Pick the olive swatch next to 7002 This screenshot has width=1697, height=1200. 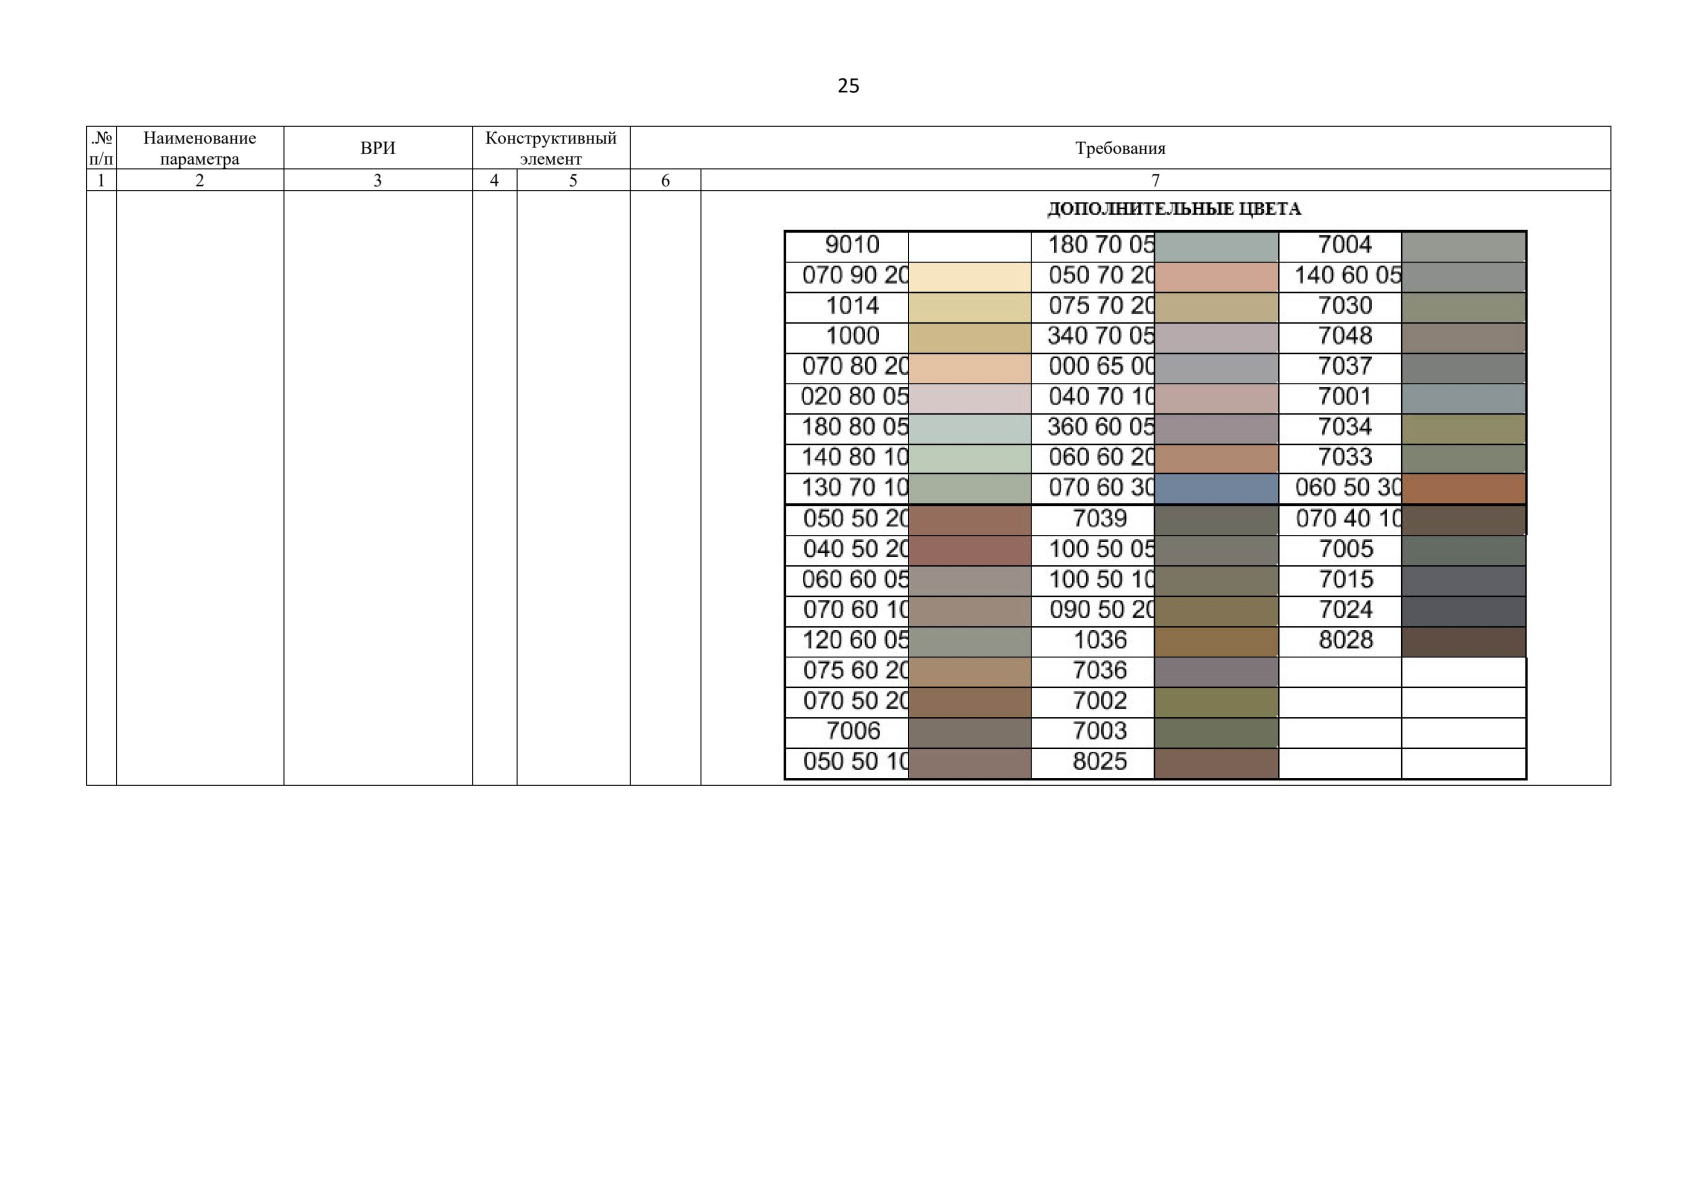[1216, 702]
